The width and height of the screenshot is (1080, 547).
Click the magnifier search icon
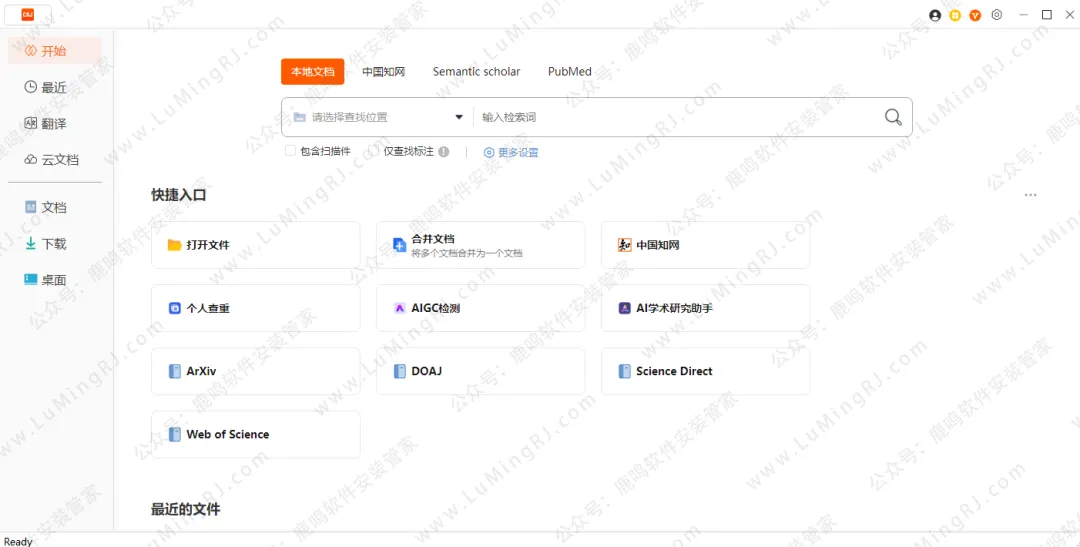pos(893,117)
